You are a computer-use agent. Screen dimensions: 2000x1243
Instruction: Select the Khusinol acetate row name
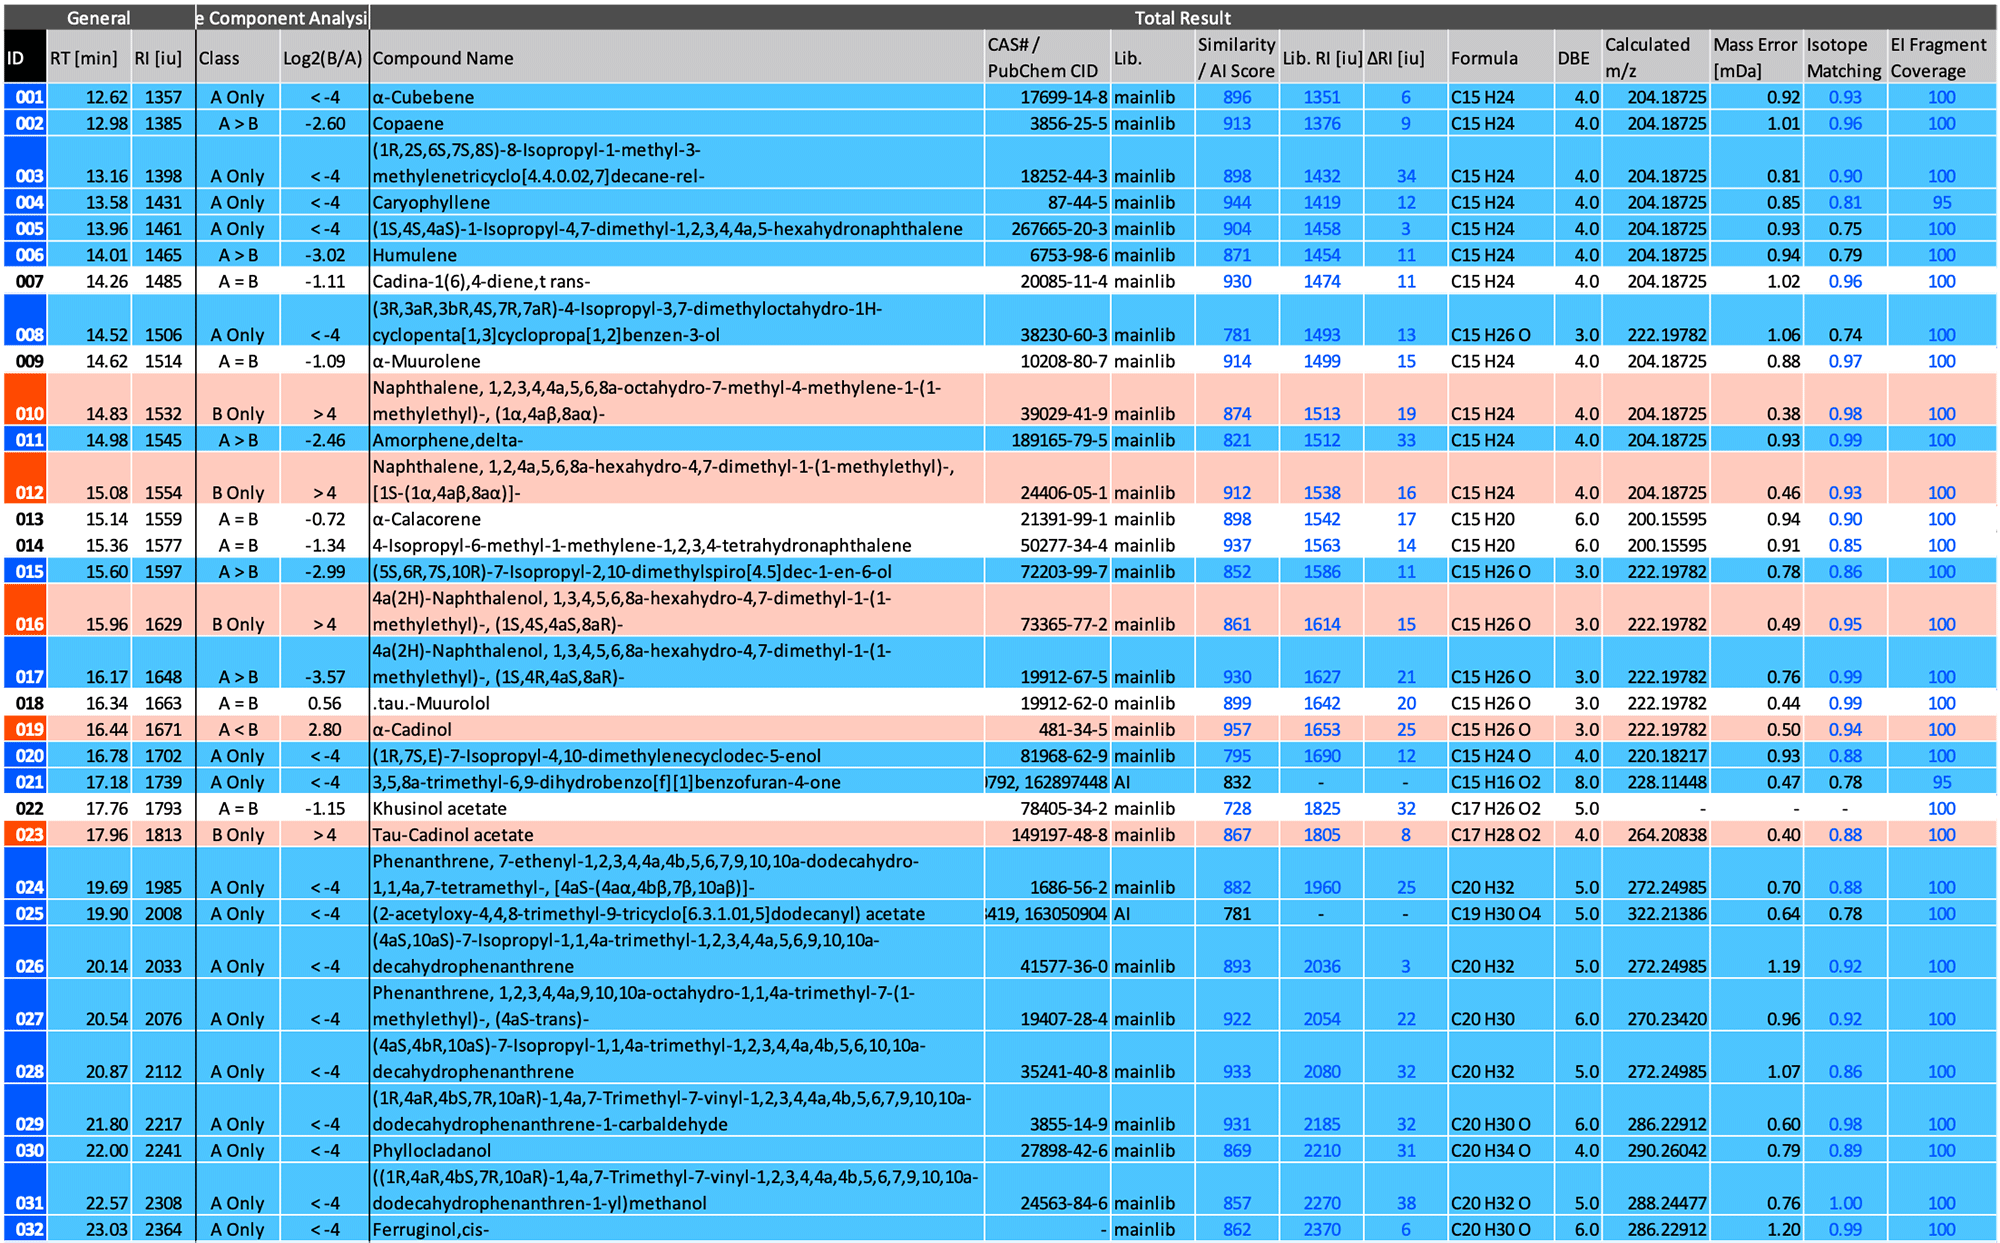click(x=439, y=809)
